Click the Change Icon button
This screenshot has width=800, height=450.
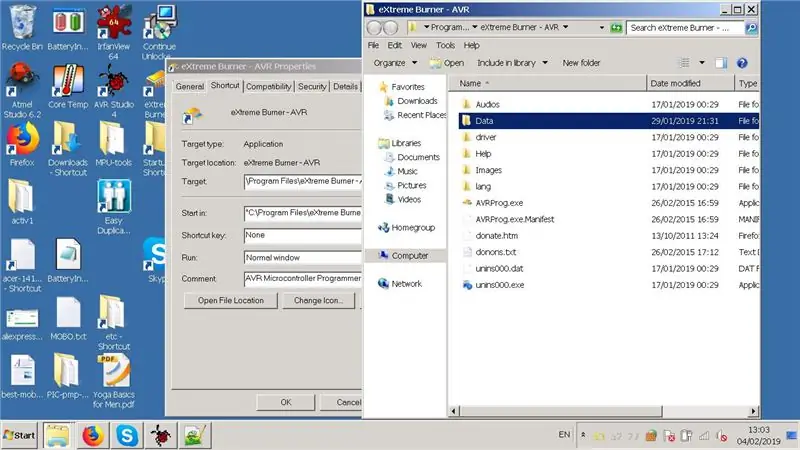pyautogui.click(x=318, y=301)
